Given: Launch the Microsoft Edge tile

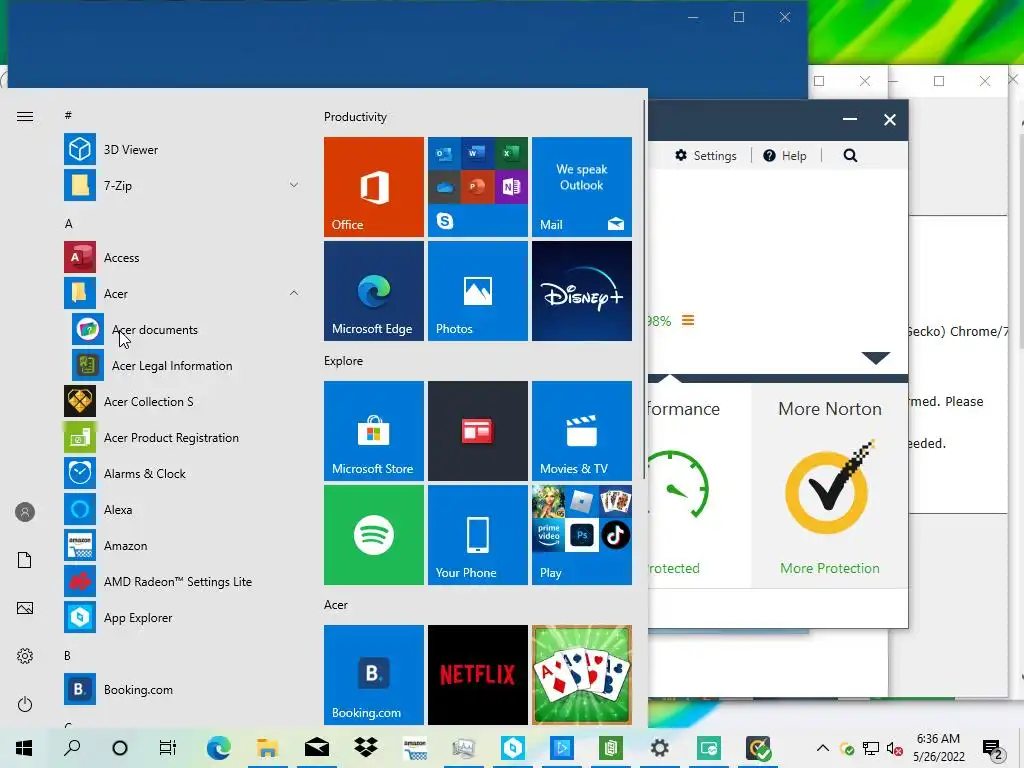Looking at the screenshot, I should [x=374, y=291].
